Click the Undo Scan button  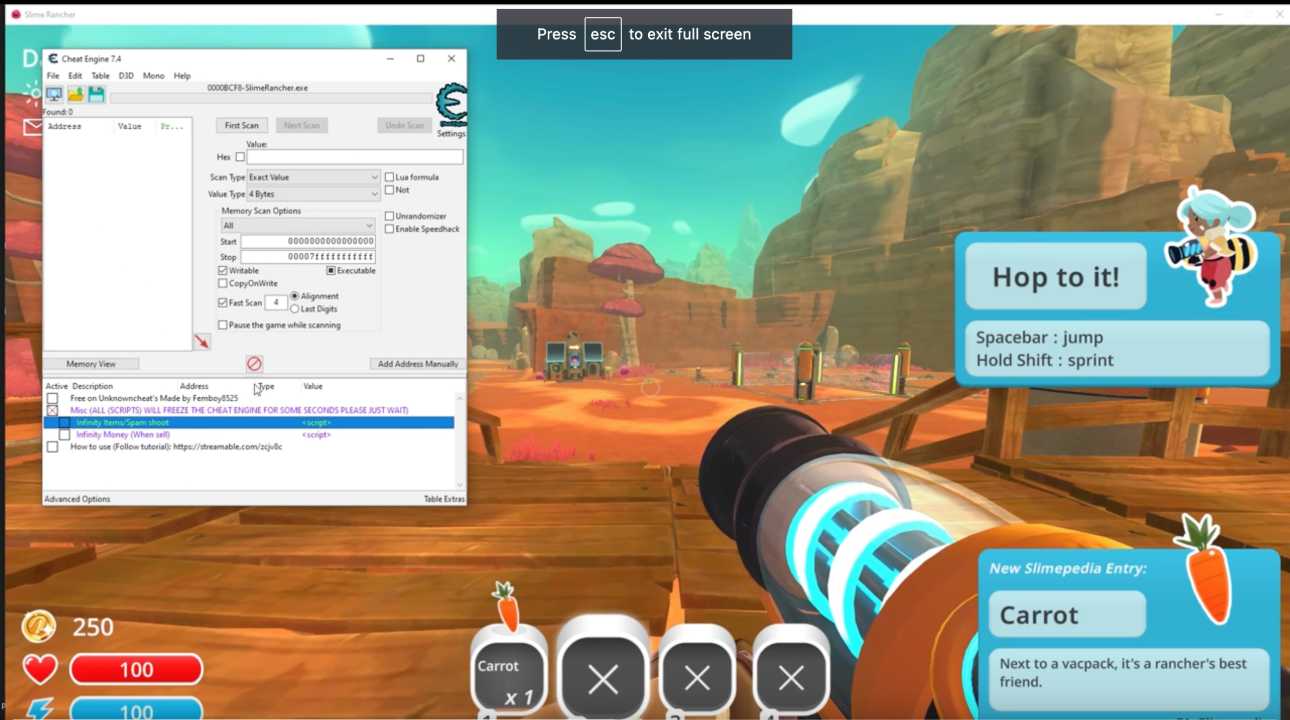404,126
